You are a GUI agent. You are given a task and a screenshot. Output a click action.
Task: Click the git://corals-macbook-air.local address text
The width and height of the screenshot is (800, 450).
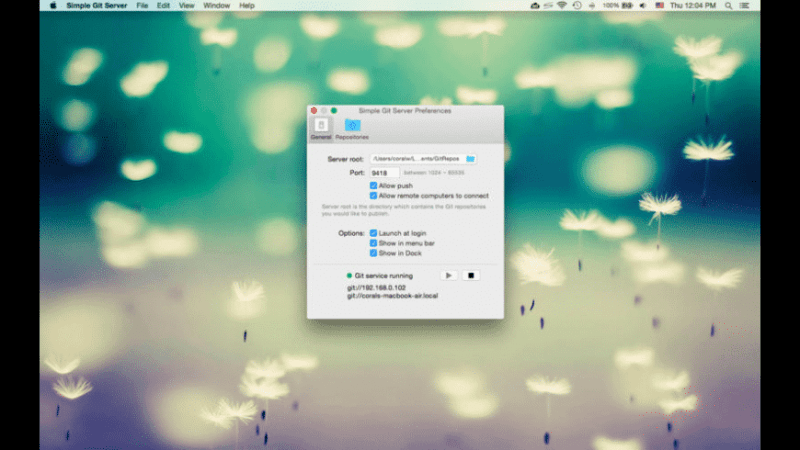click(x=392, y=296)
